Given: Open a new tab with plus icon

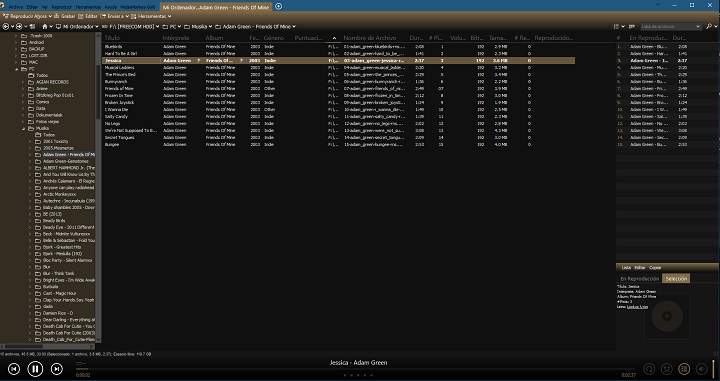Looking at the screenshot, I should click(278, 6).
